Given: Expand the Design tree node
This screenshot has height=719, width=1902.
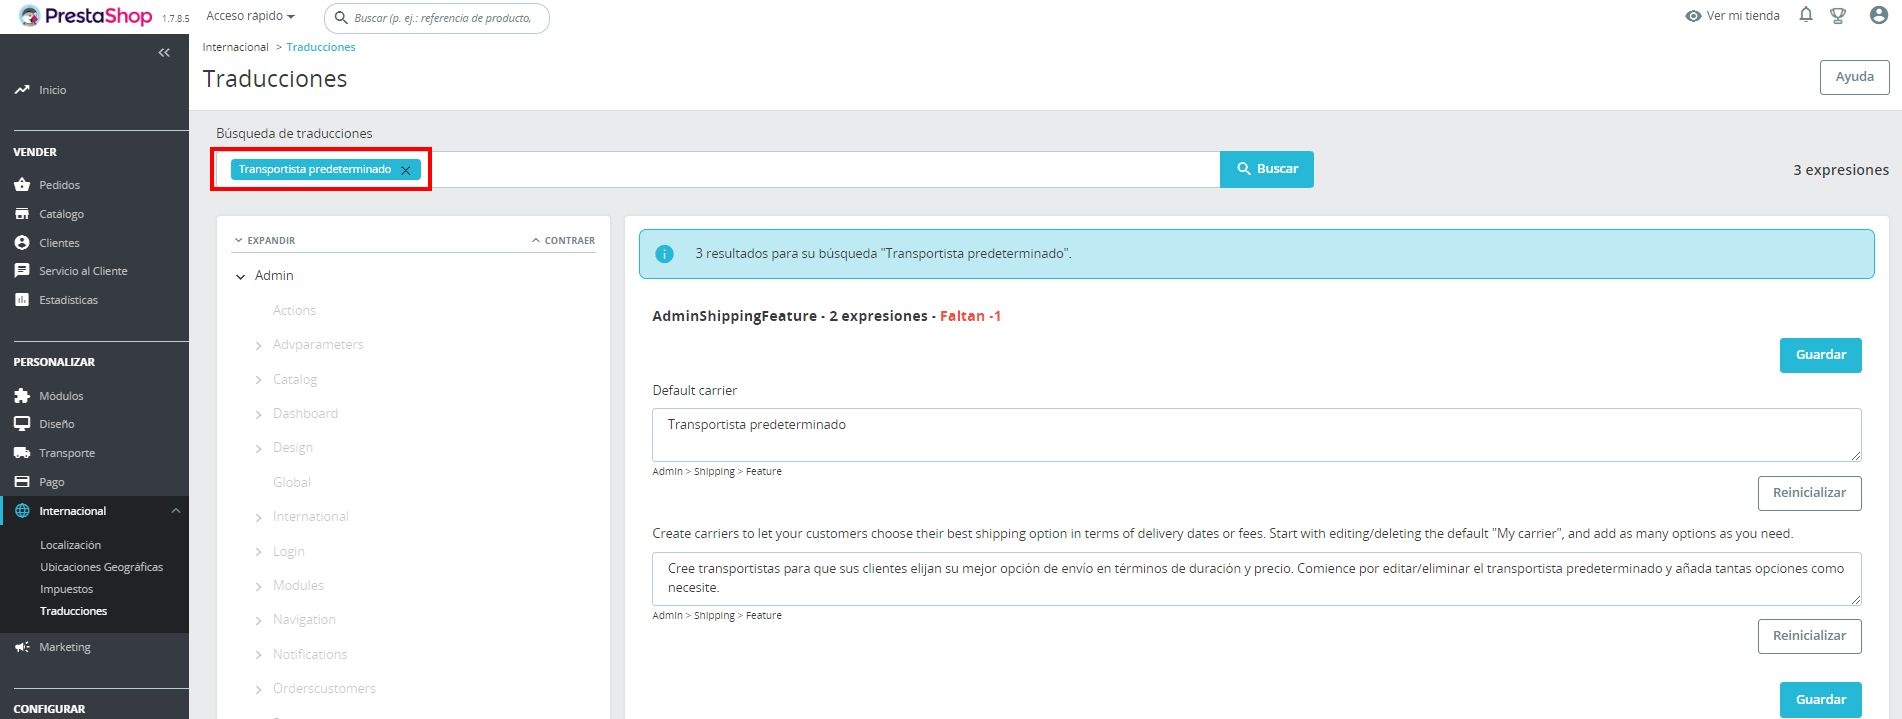Looking at the screenshot, I should coord(259,448).
